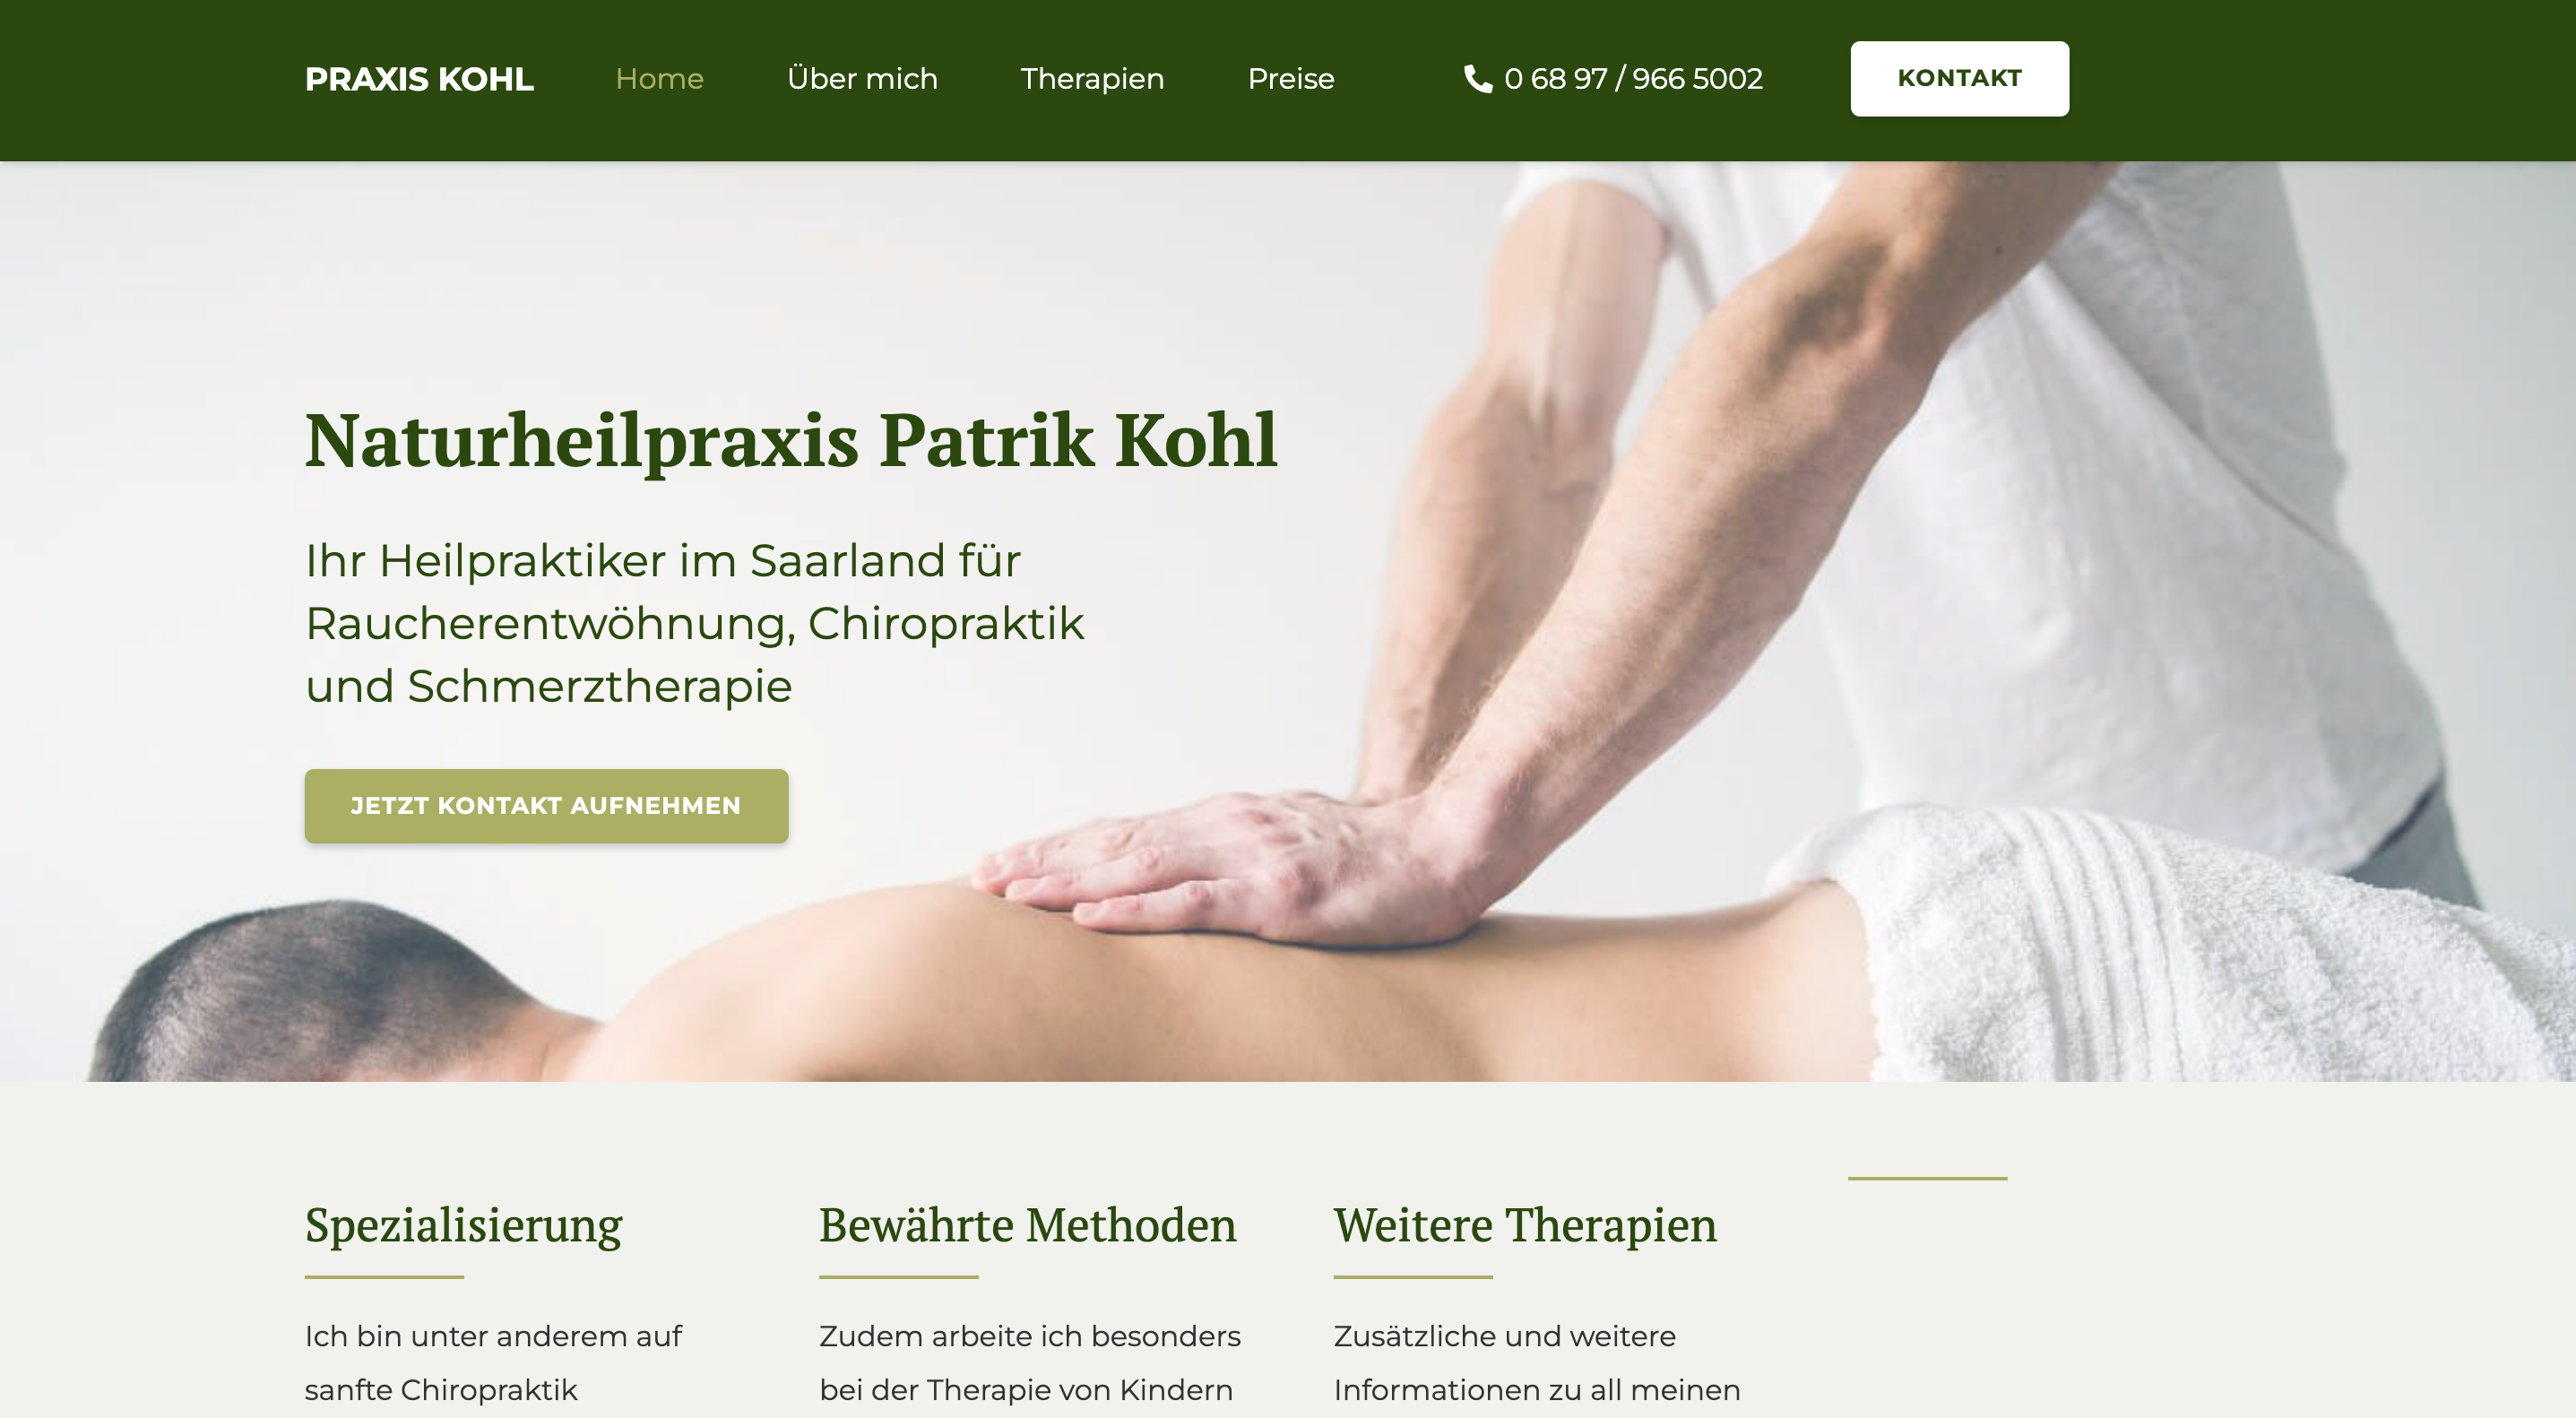2576x1418 pixels.
Task: Click the text 'Ich bin unter anderem auf'
Action: point(493,1336)
